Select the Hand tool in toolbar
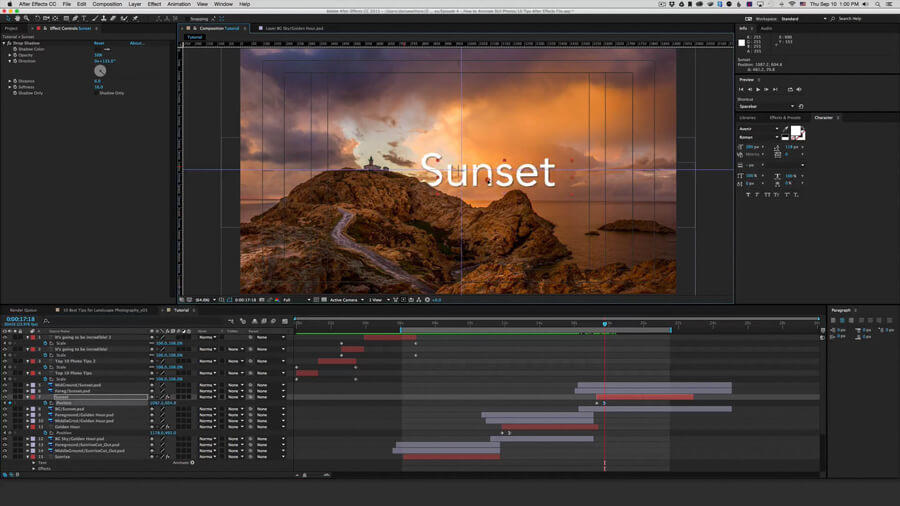Image resolution: width=900 pixels, height=506 pixels. point(18,18)
